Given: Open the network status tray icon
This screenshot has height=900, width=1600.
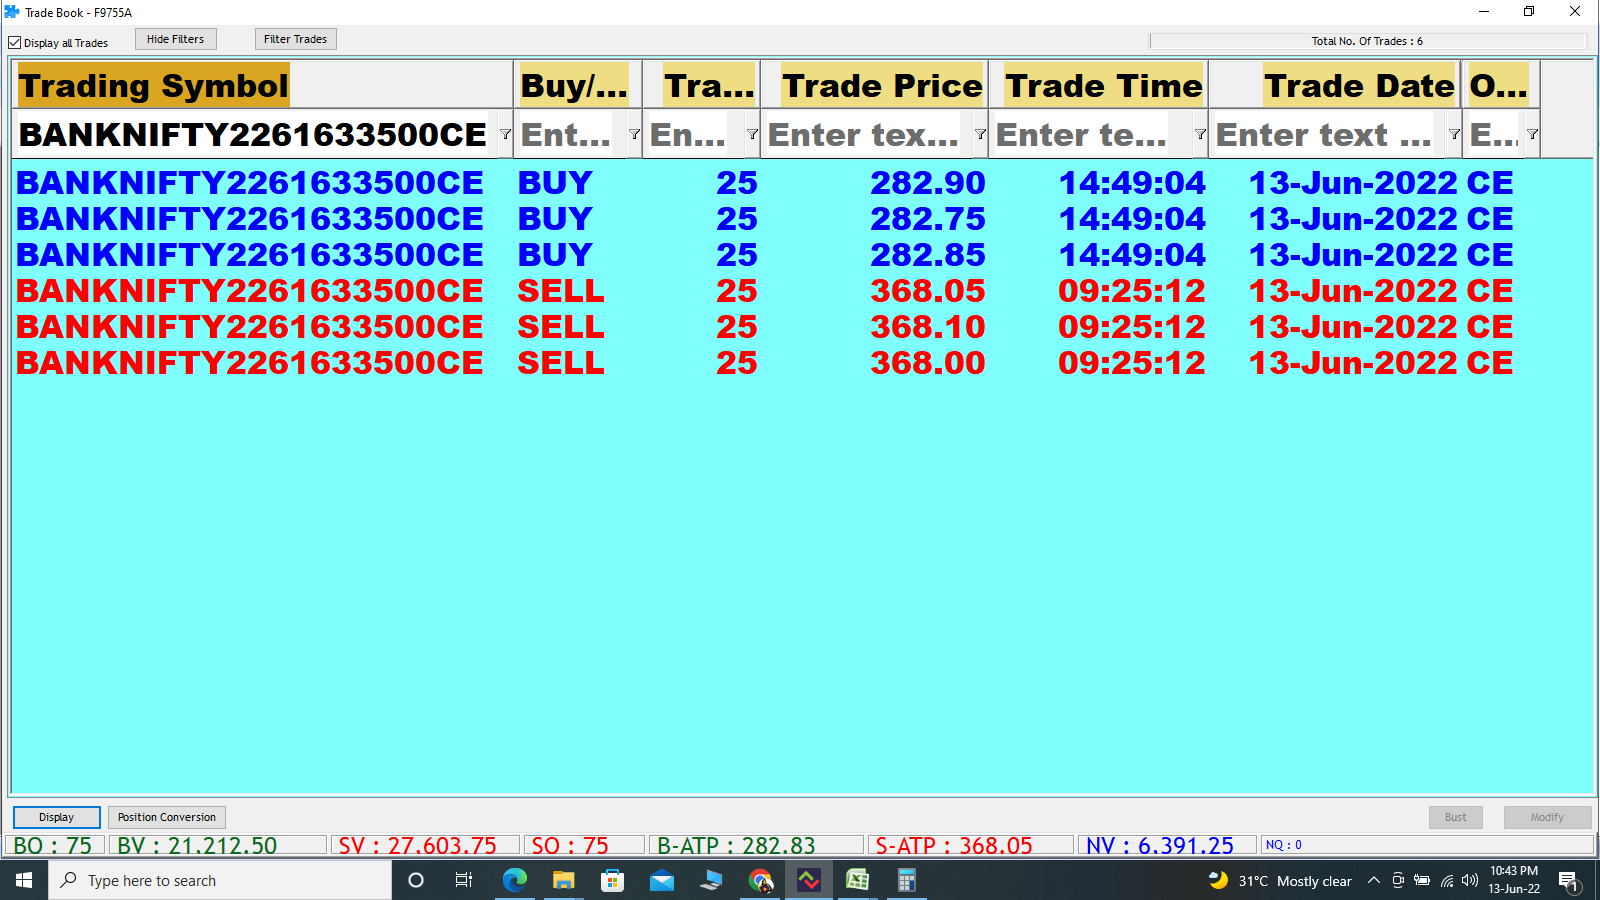Looking at the screenshot, I should coord(1446,880).
